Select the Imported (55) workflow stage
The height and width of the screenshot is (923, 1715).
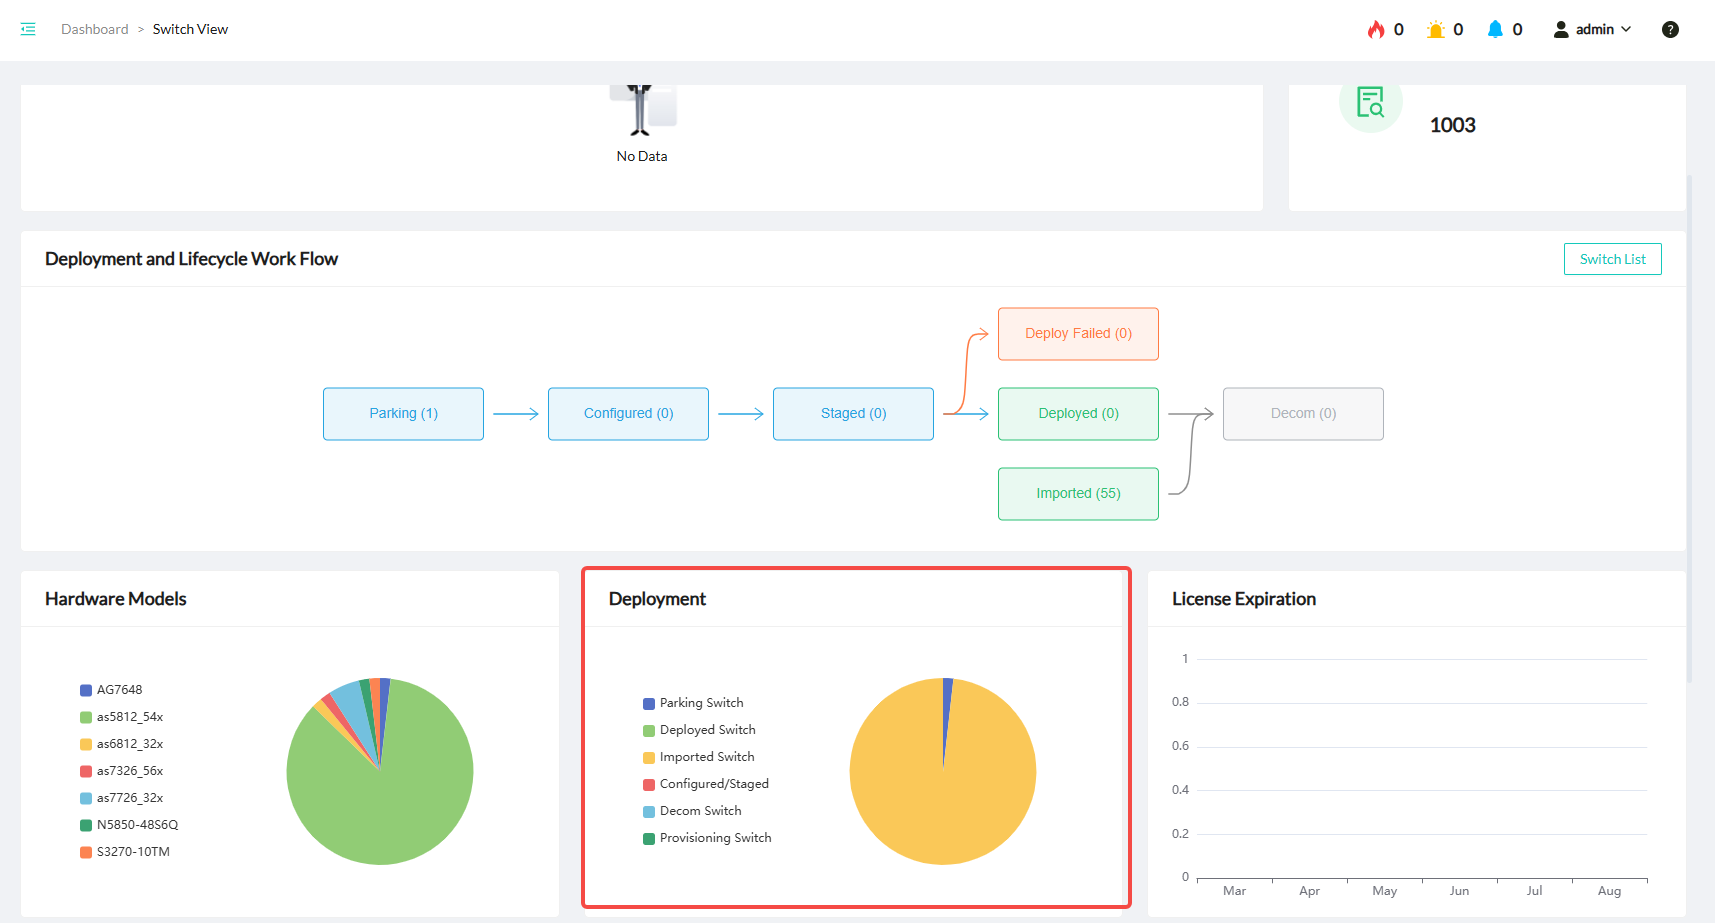[x=1078, y=494]
